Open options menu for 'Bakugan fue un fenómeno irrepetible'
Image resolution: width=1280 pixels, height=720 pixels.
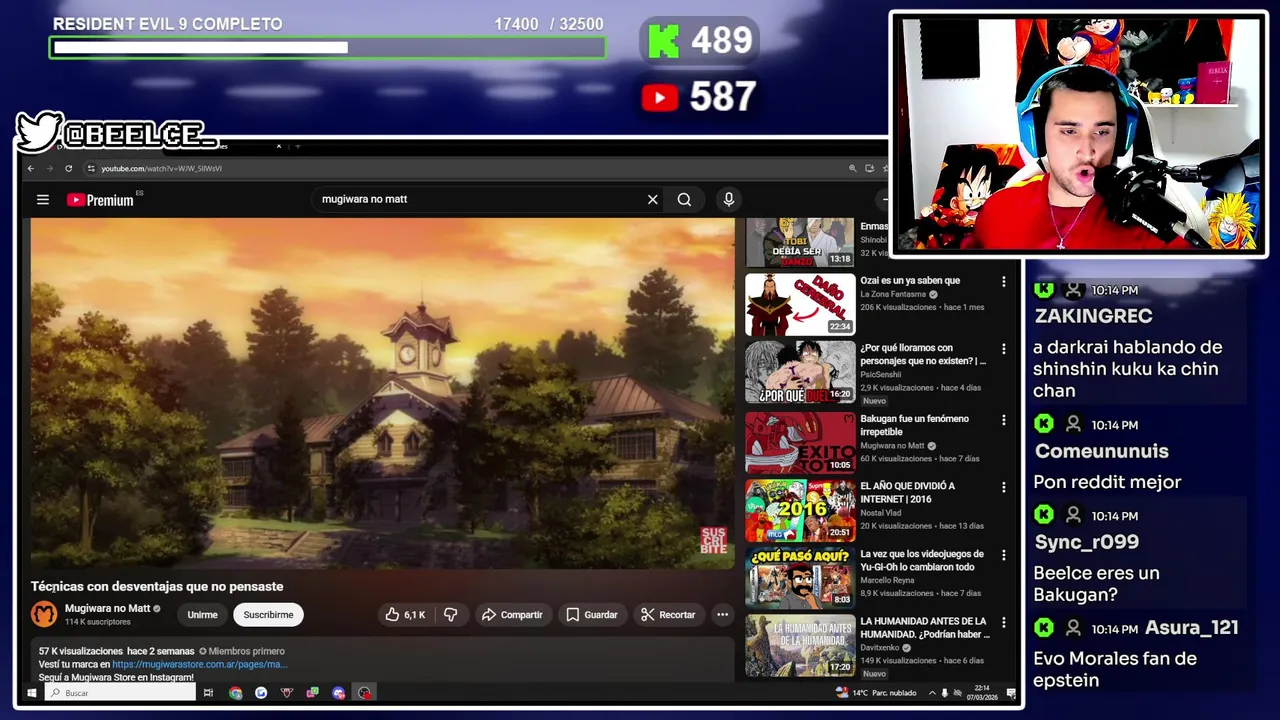(1004, 420)
